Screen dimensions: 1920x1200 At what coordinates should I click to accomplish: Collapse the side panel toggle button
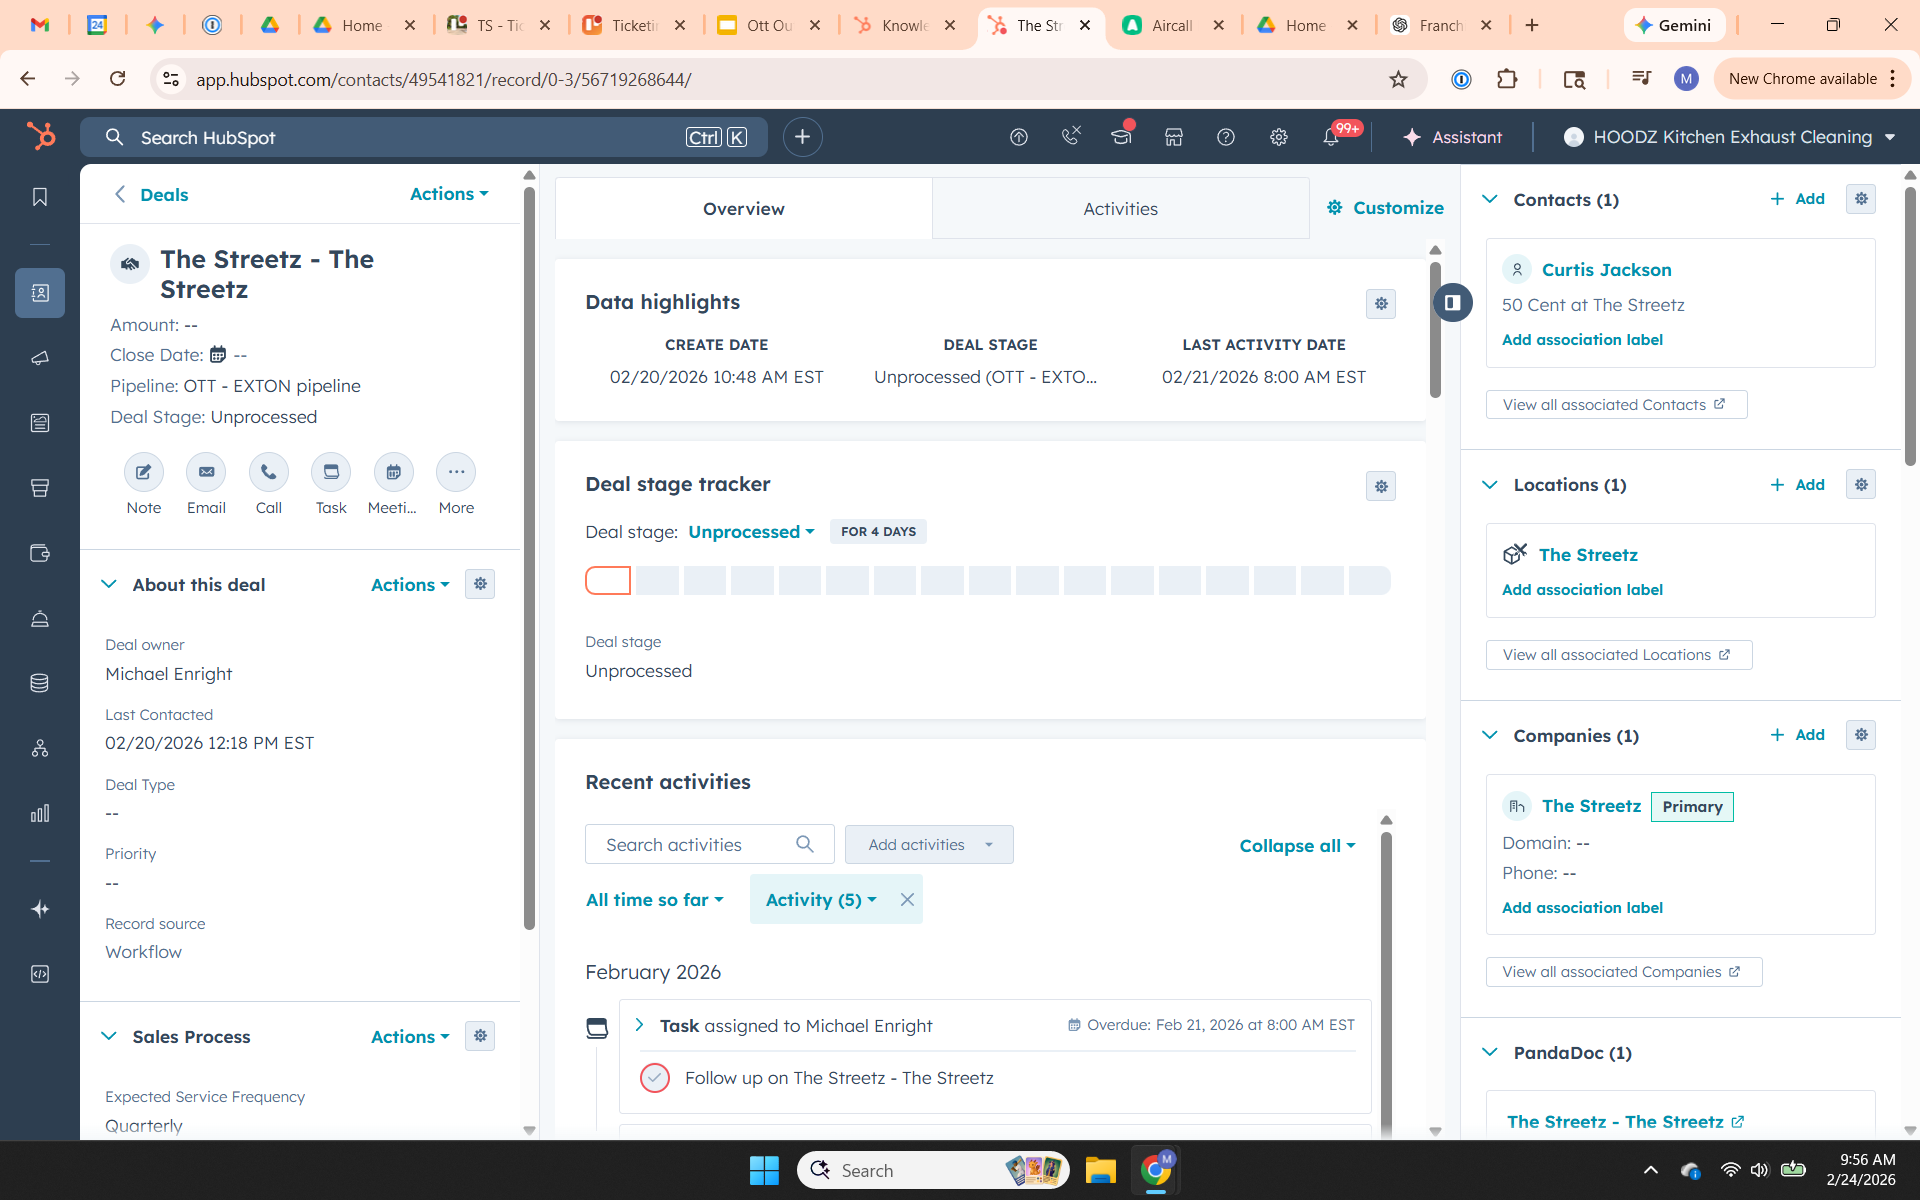pyautogui.click(x=1453, y=302)
